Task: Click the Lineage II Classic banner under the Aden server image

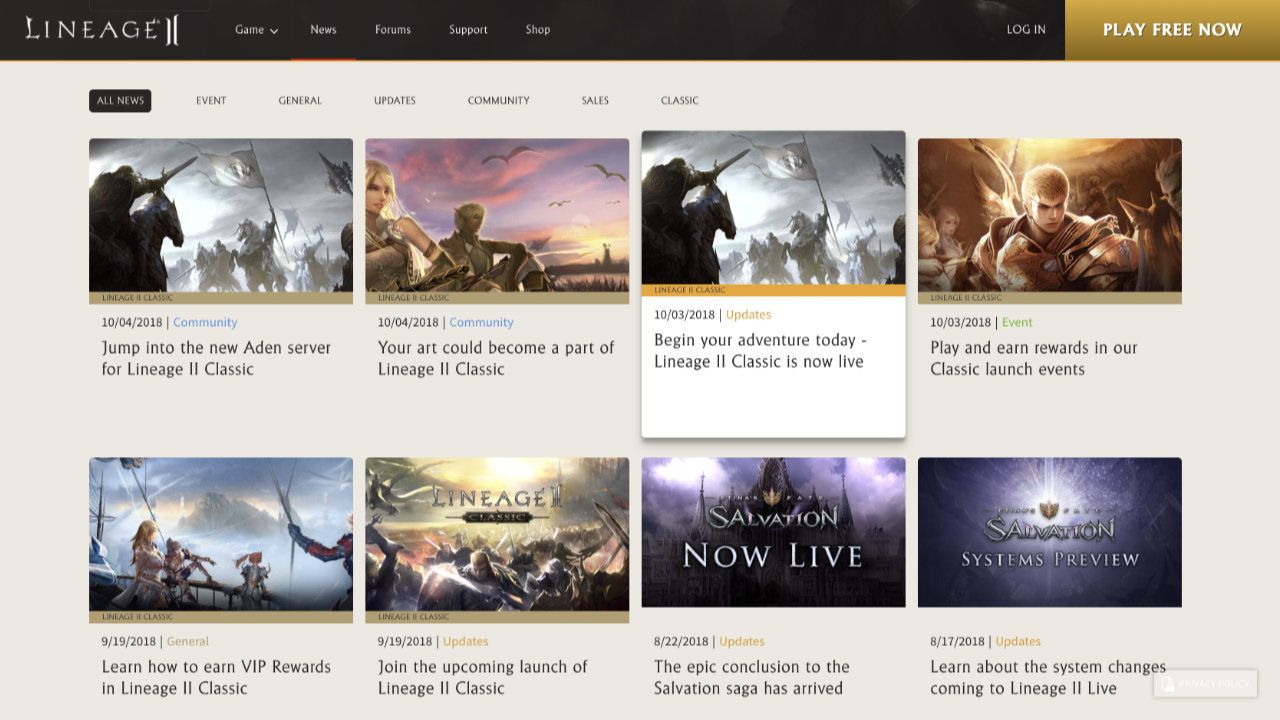Action: [x=221, y=298]
